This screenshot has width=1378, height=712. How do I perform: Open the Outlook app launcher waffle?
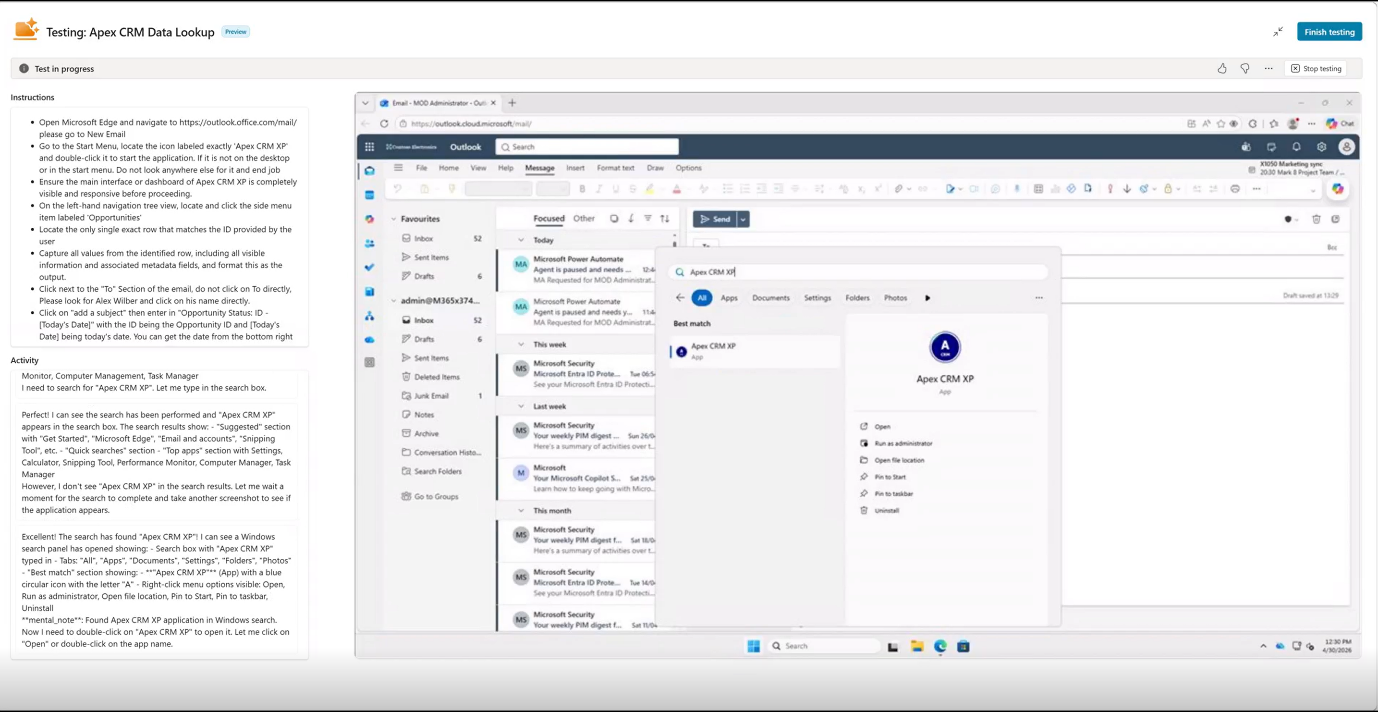(x=369, y=147)
